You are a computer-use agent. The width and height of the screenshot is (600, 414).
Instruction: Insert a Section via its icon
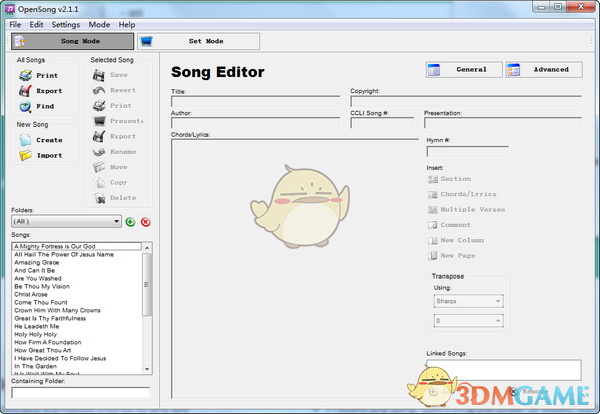(x=432, y=179)
